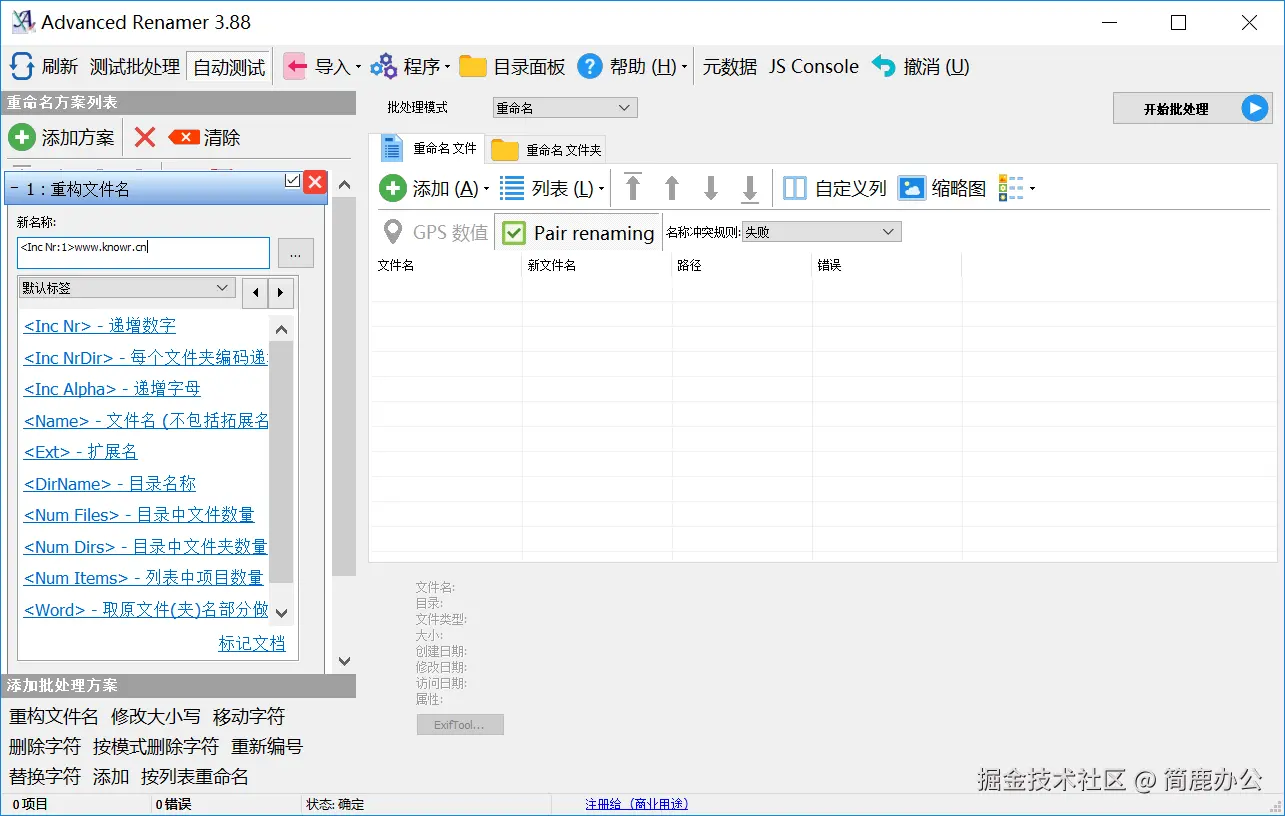Expand the Help (帮助) dropdown arrow
The height and width of the screenshot is (816, 1285).
685,68
